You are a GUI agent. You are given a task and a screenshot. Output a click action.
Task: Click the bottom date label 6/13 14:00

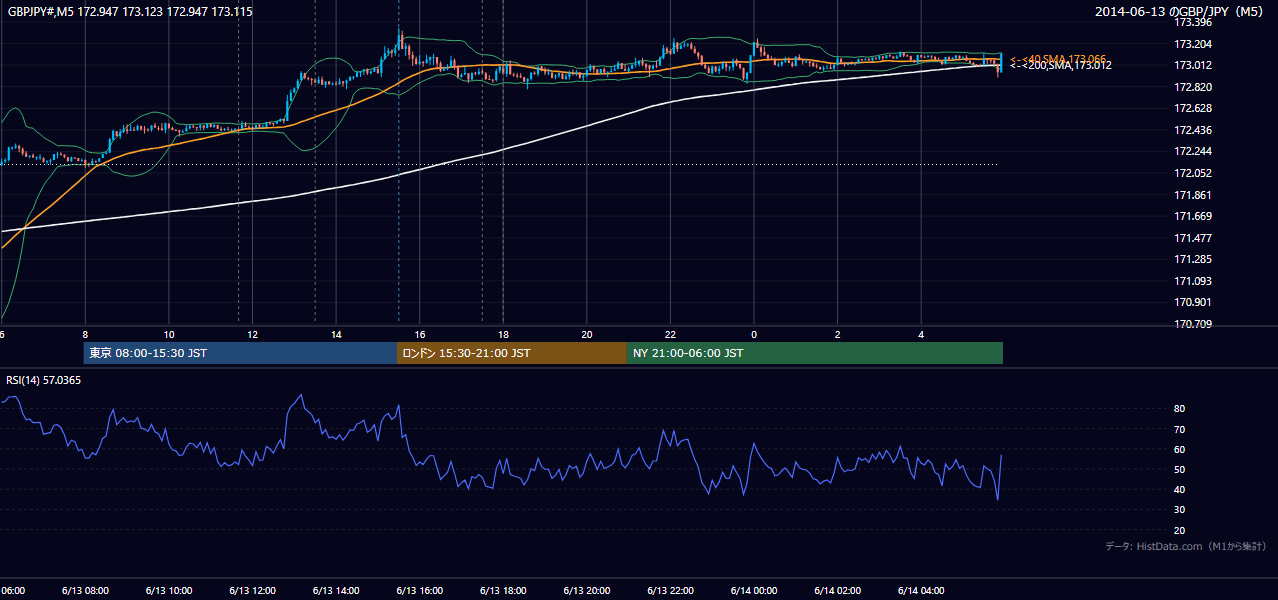[335, 590]
